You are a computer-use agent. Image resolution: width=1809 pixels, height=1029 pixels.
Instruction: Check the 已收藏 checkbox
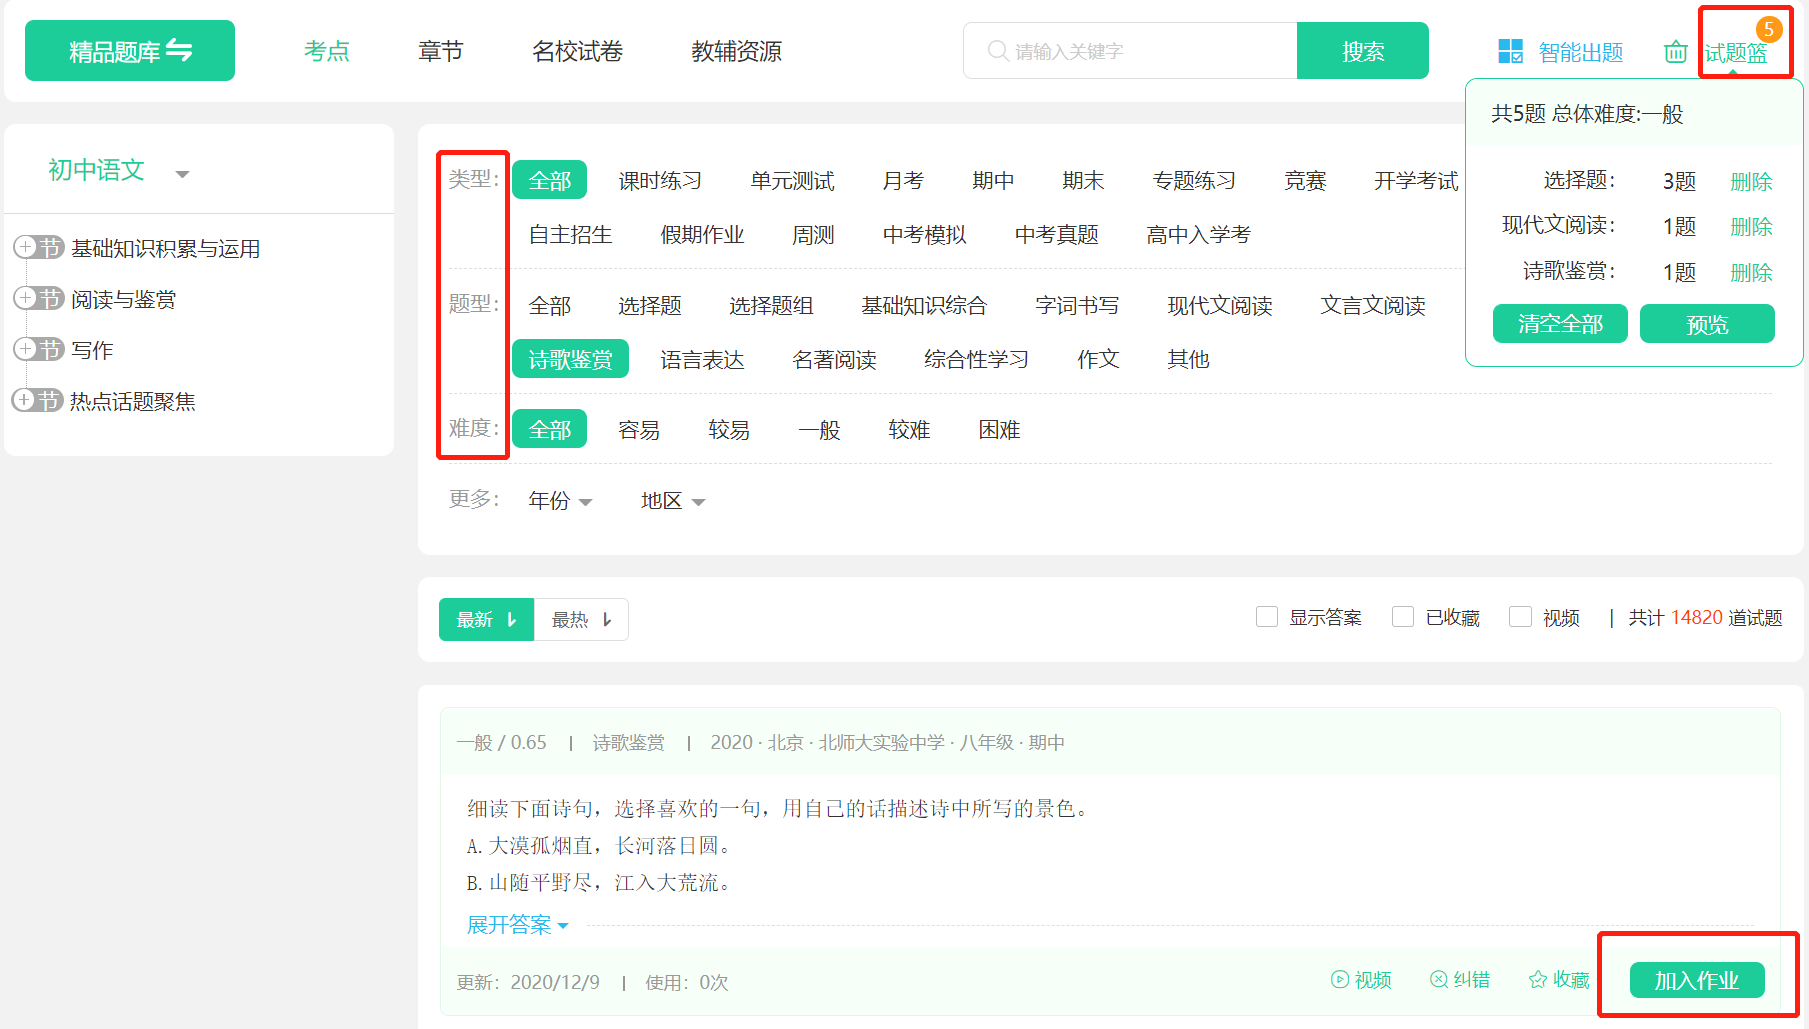[x=1403, y=617]
